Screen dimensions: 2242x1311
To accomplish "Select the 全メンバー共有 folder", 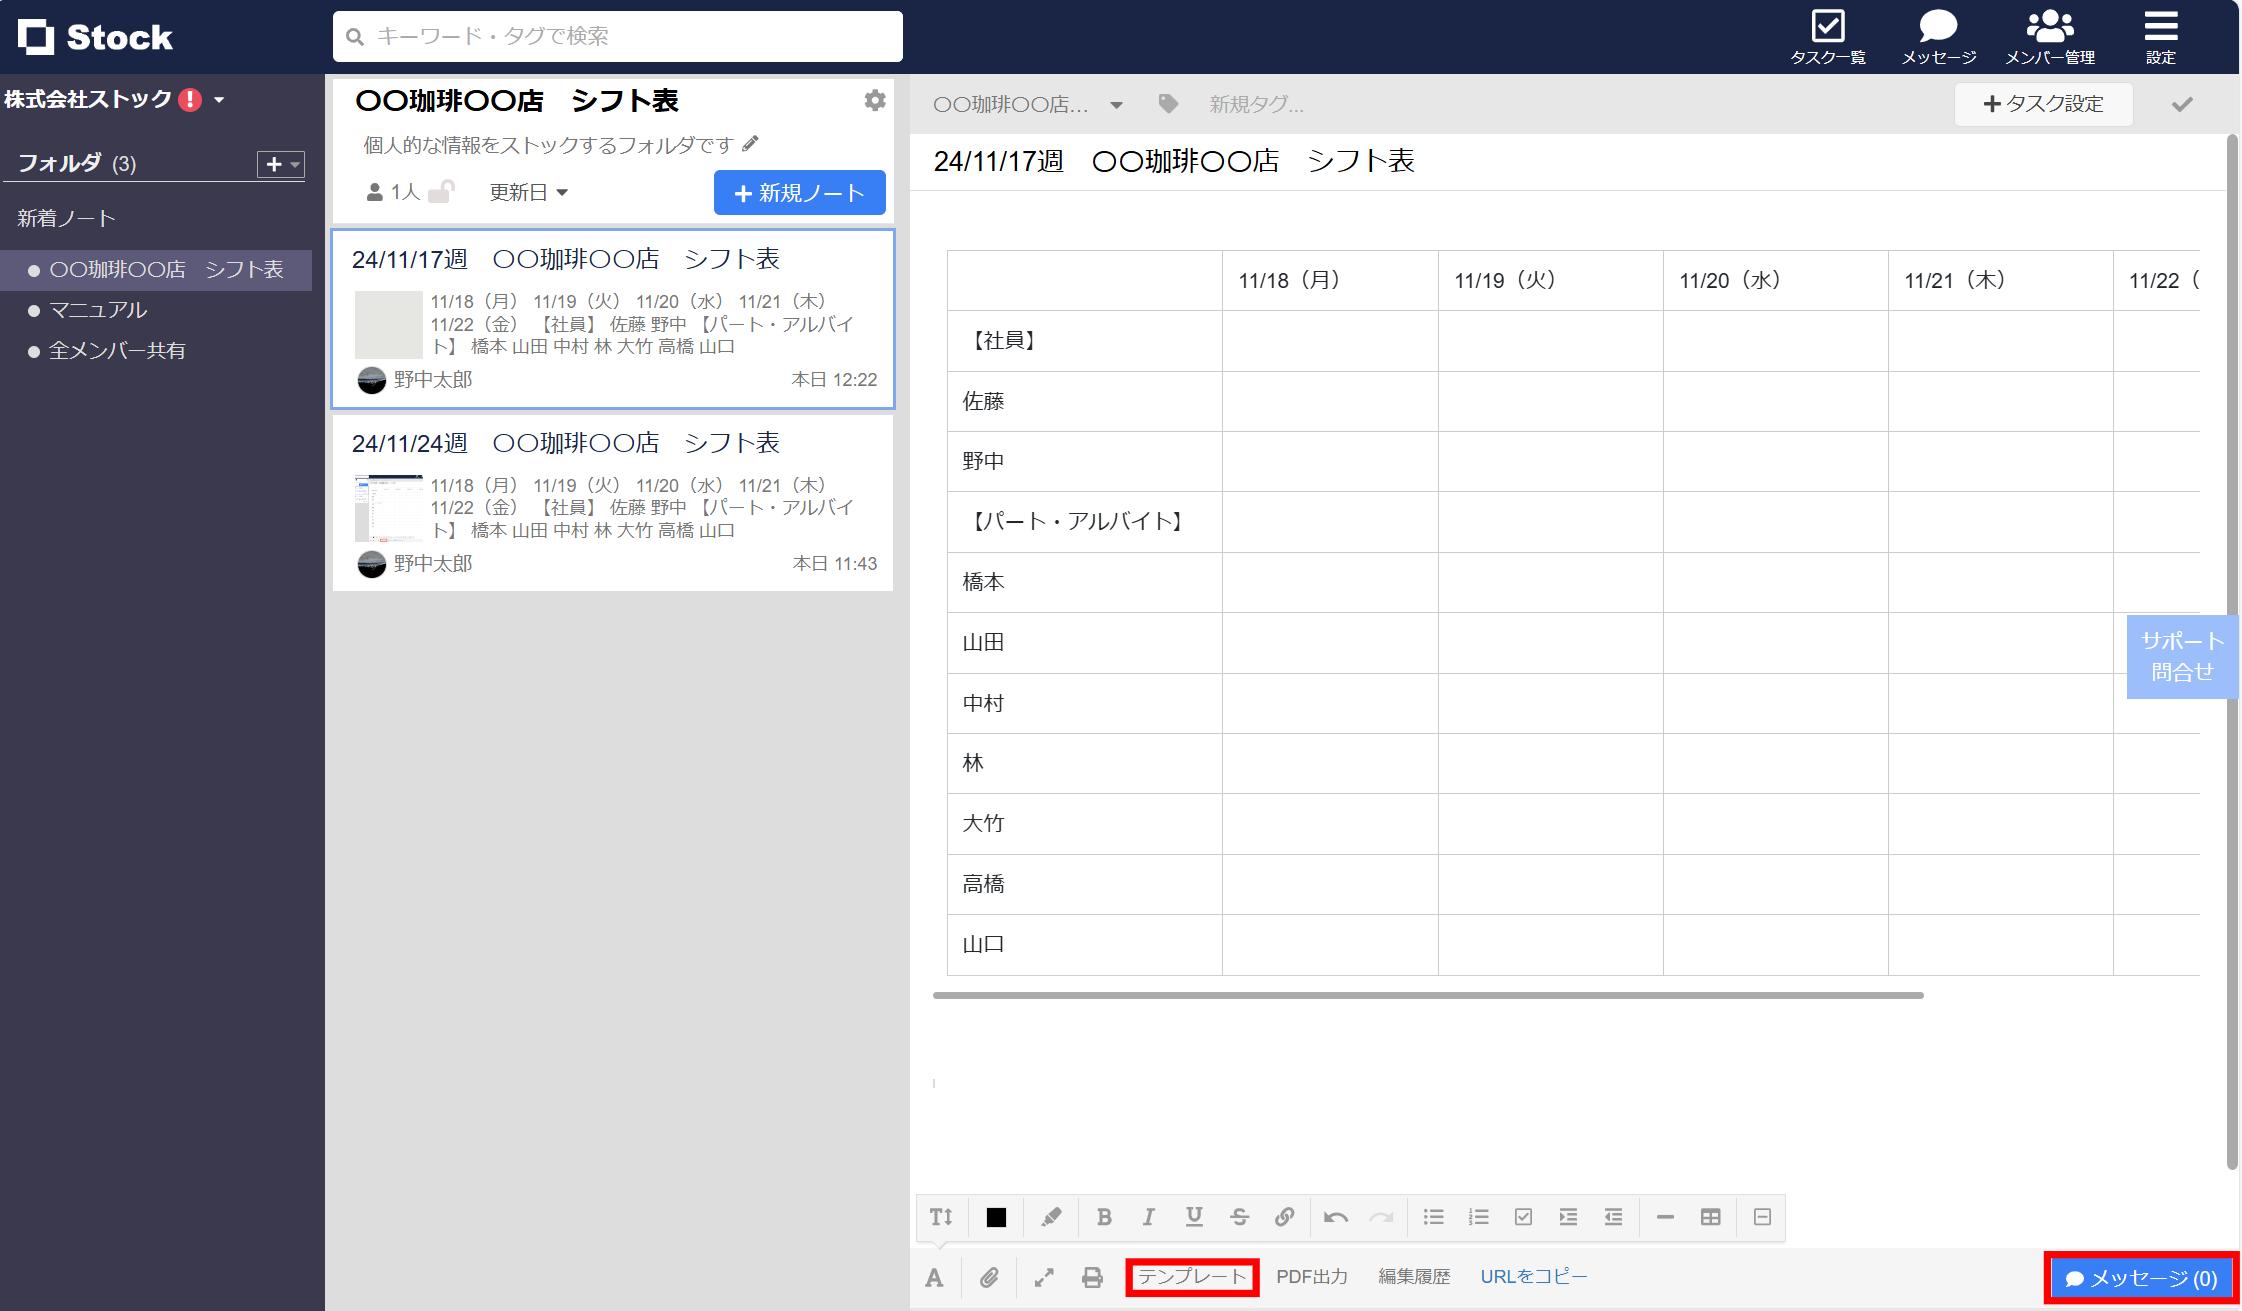I will [117, 350].
